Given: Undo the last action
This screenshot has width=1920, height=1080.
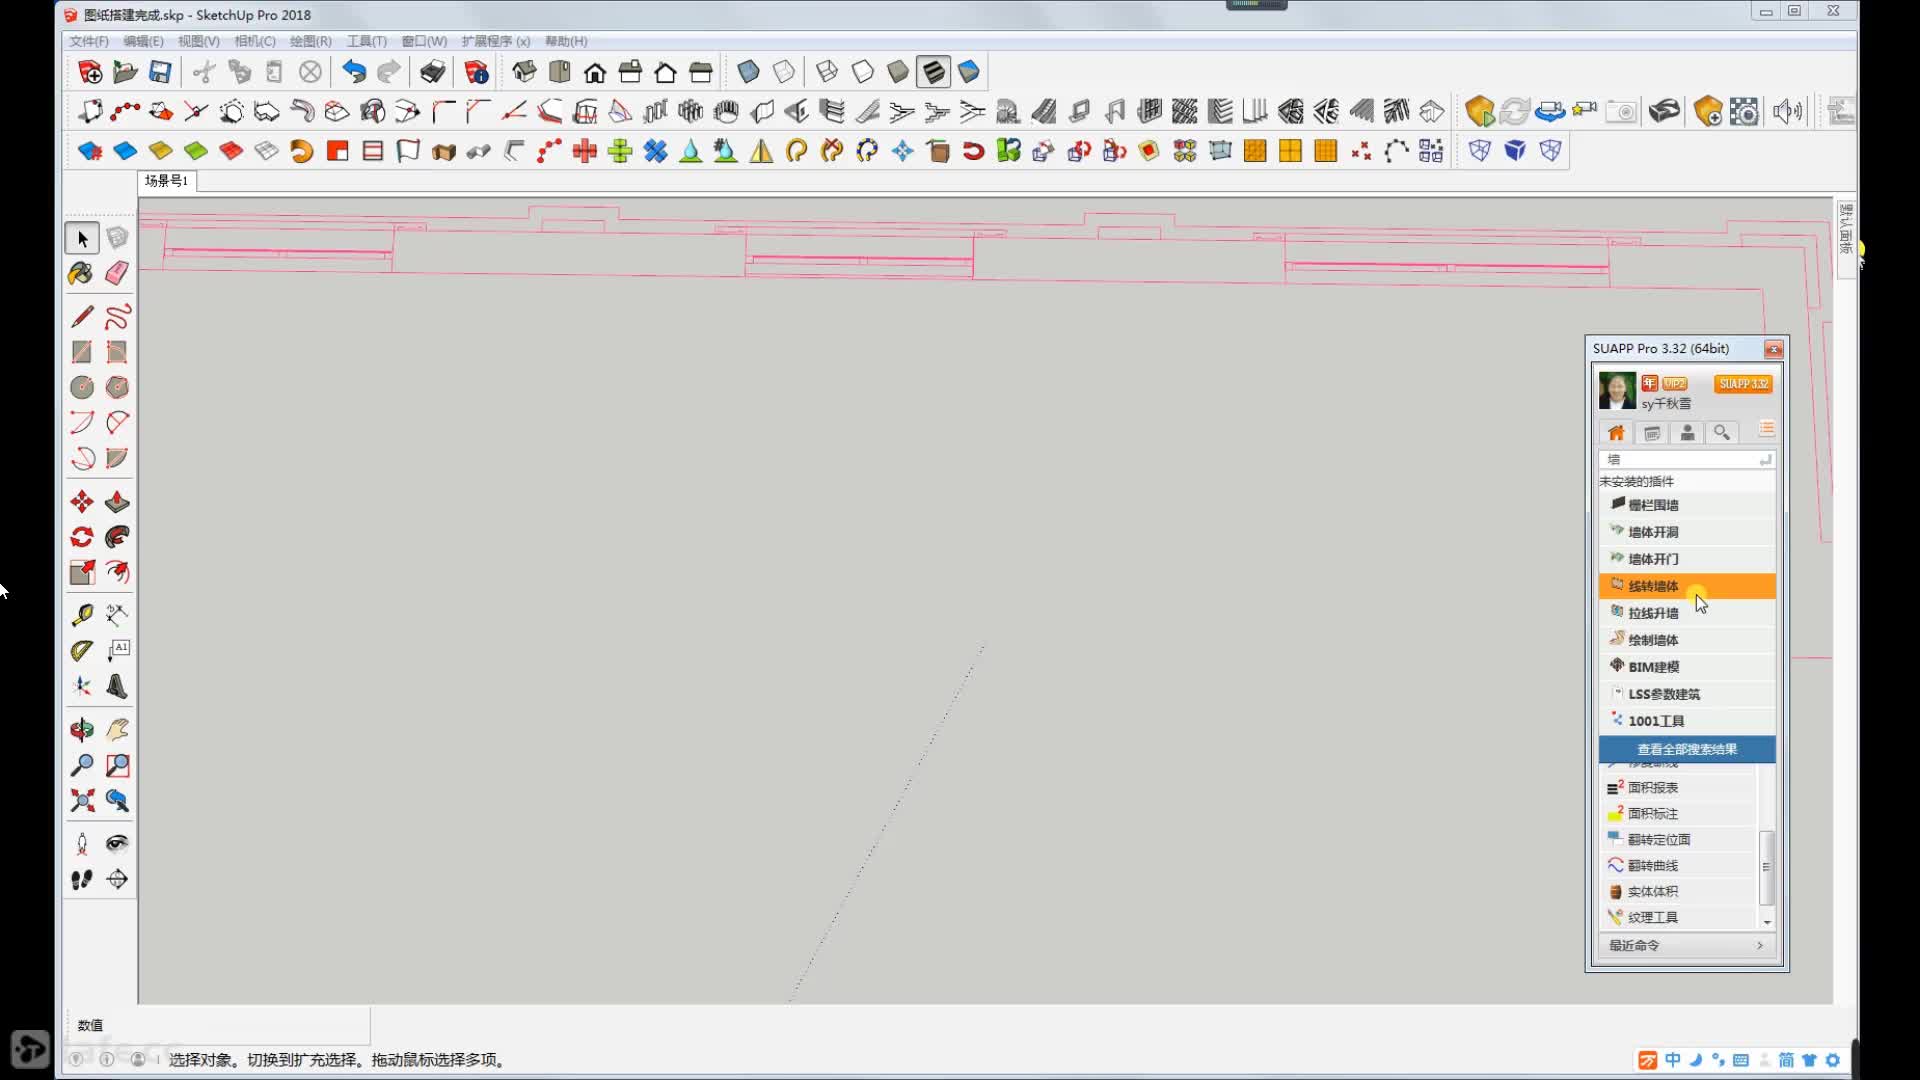Looking at the screenshot, I should coord(354,72).
